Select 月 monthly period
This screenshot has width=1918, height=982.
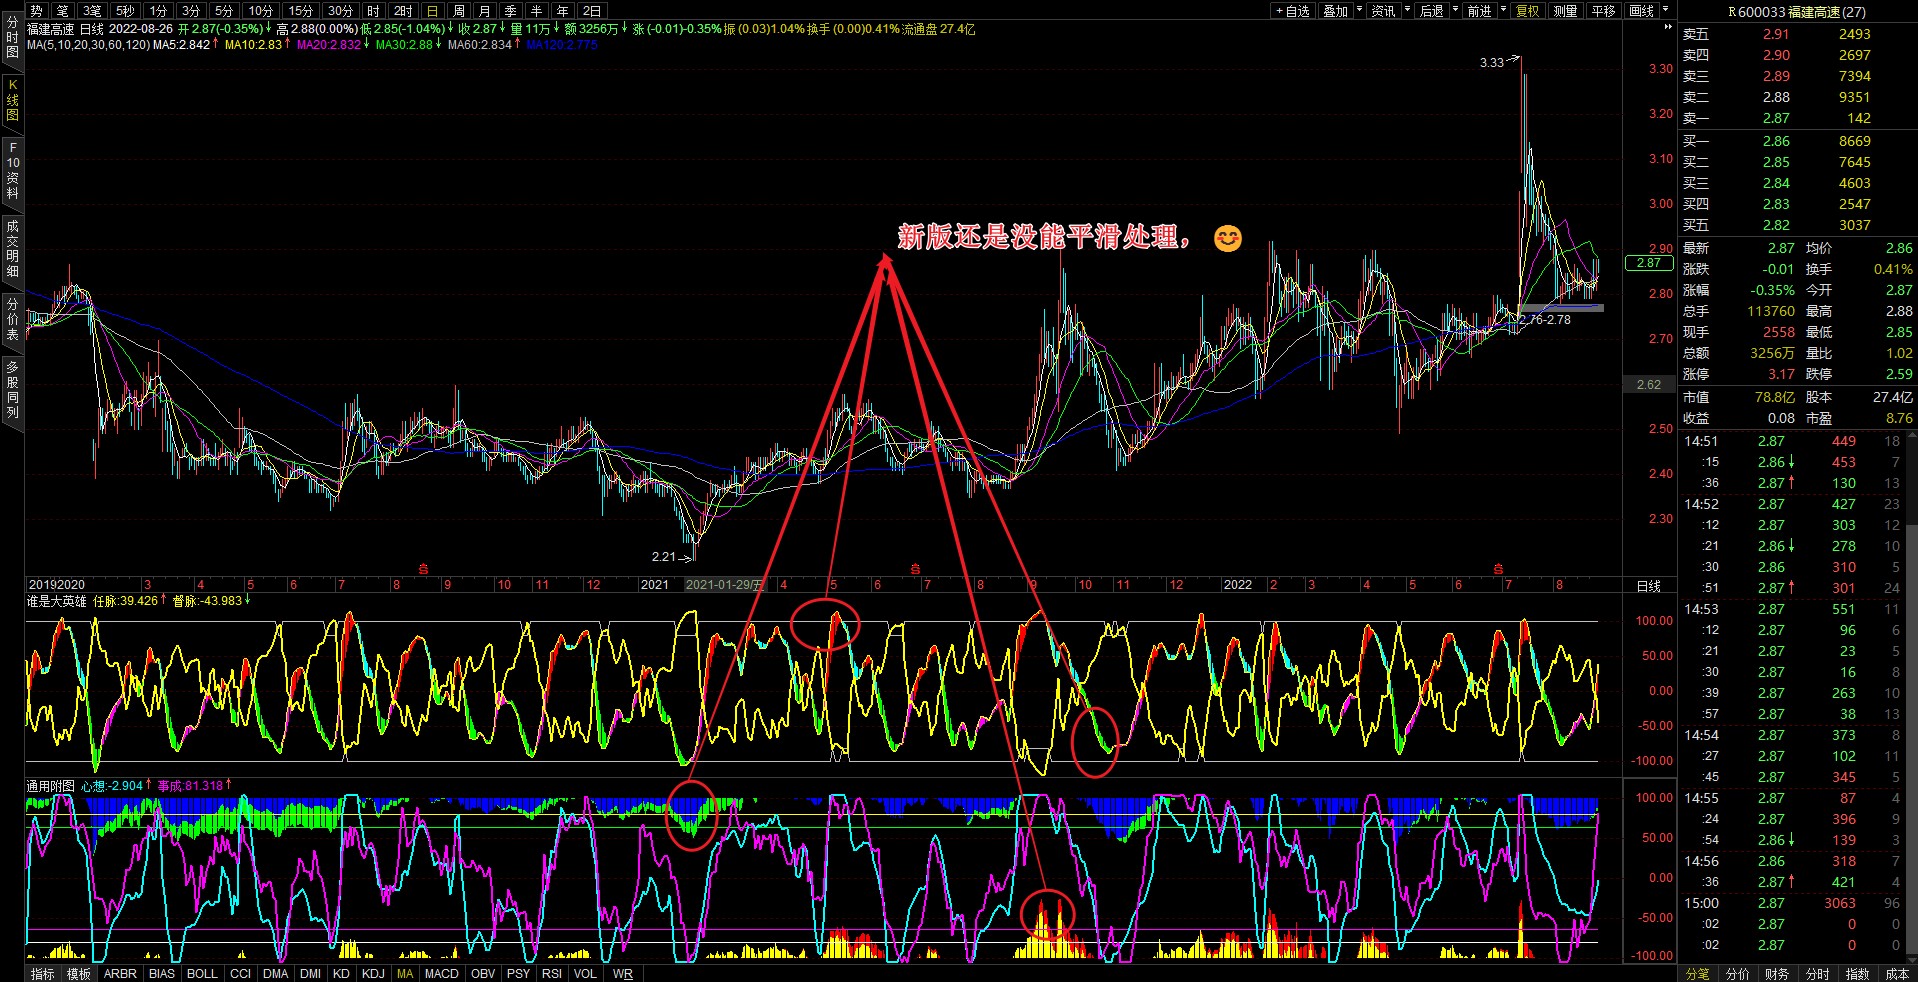point(485,11)
